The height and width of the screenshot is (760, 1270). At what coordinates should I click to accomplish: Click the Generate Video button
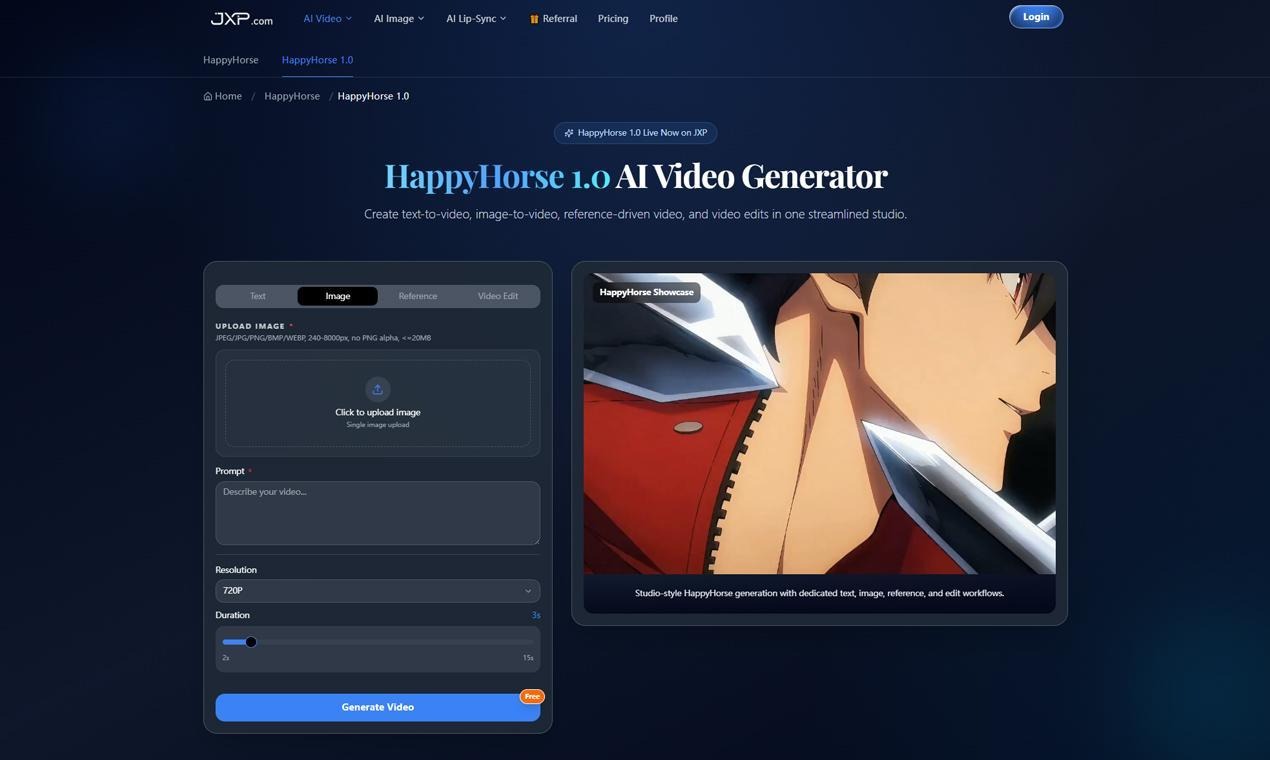coord(377,707)
